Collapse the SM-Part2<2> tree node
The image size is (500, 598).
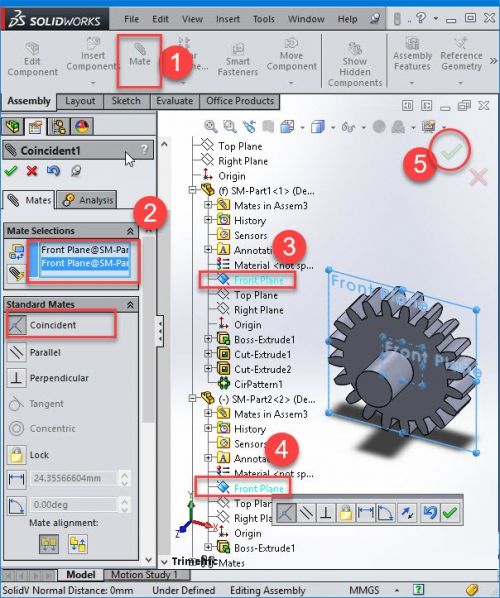[x=193, y=398]
